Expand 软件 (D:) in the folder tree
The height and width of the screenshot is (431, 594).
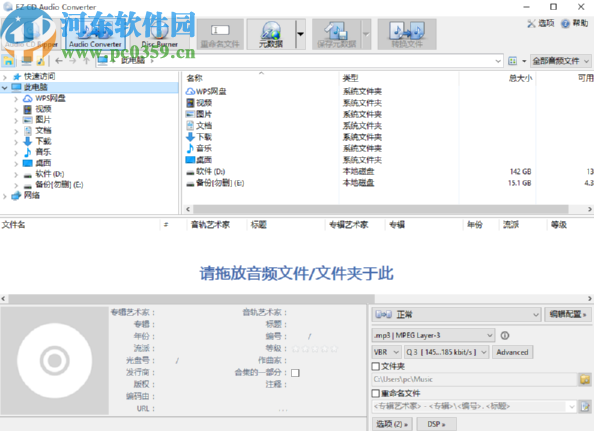(16, 175)
